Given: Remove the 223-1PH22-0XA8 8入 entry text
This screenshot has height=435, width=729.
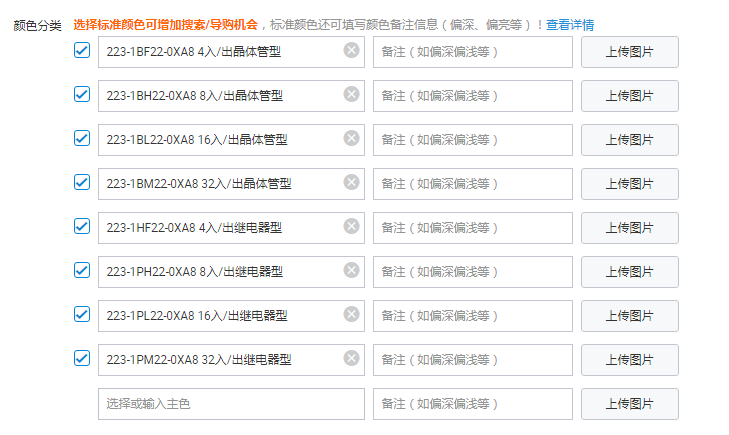Looking at the screenshot, I should pos(351,270).
